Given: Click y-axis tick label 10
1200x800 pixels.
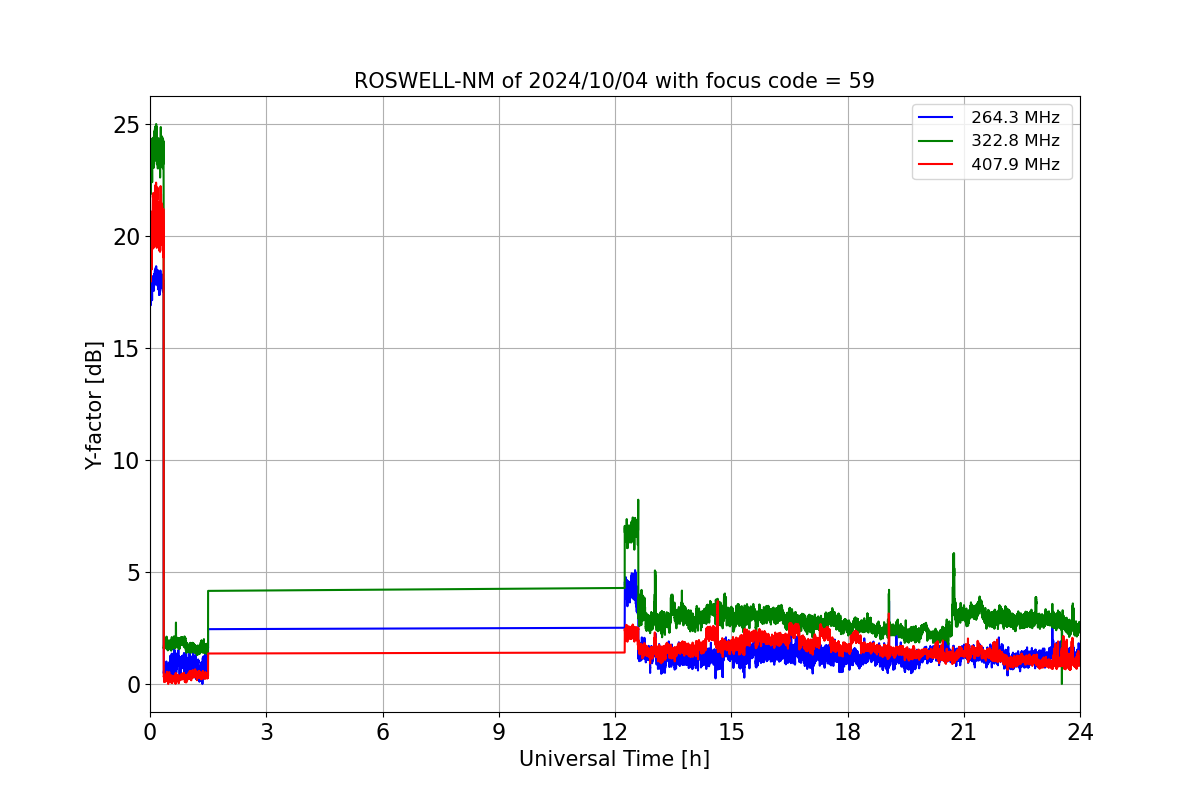Looking at the screenshot, I should (x=125, y=461).
